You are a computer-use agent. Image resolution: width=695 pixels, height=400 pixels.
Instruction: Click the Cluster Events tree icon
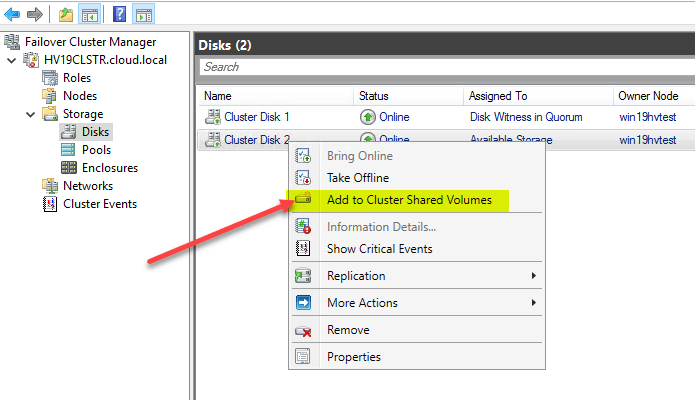click(50, 204)
